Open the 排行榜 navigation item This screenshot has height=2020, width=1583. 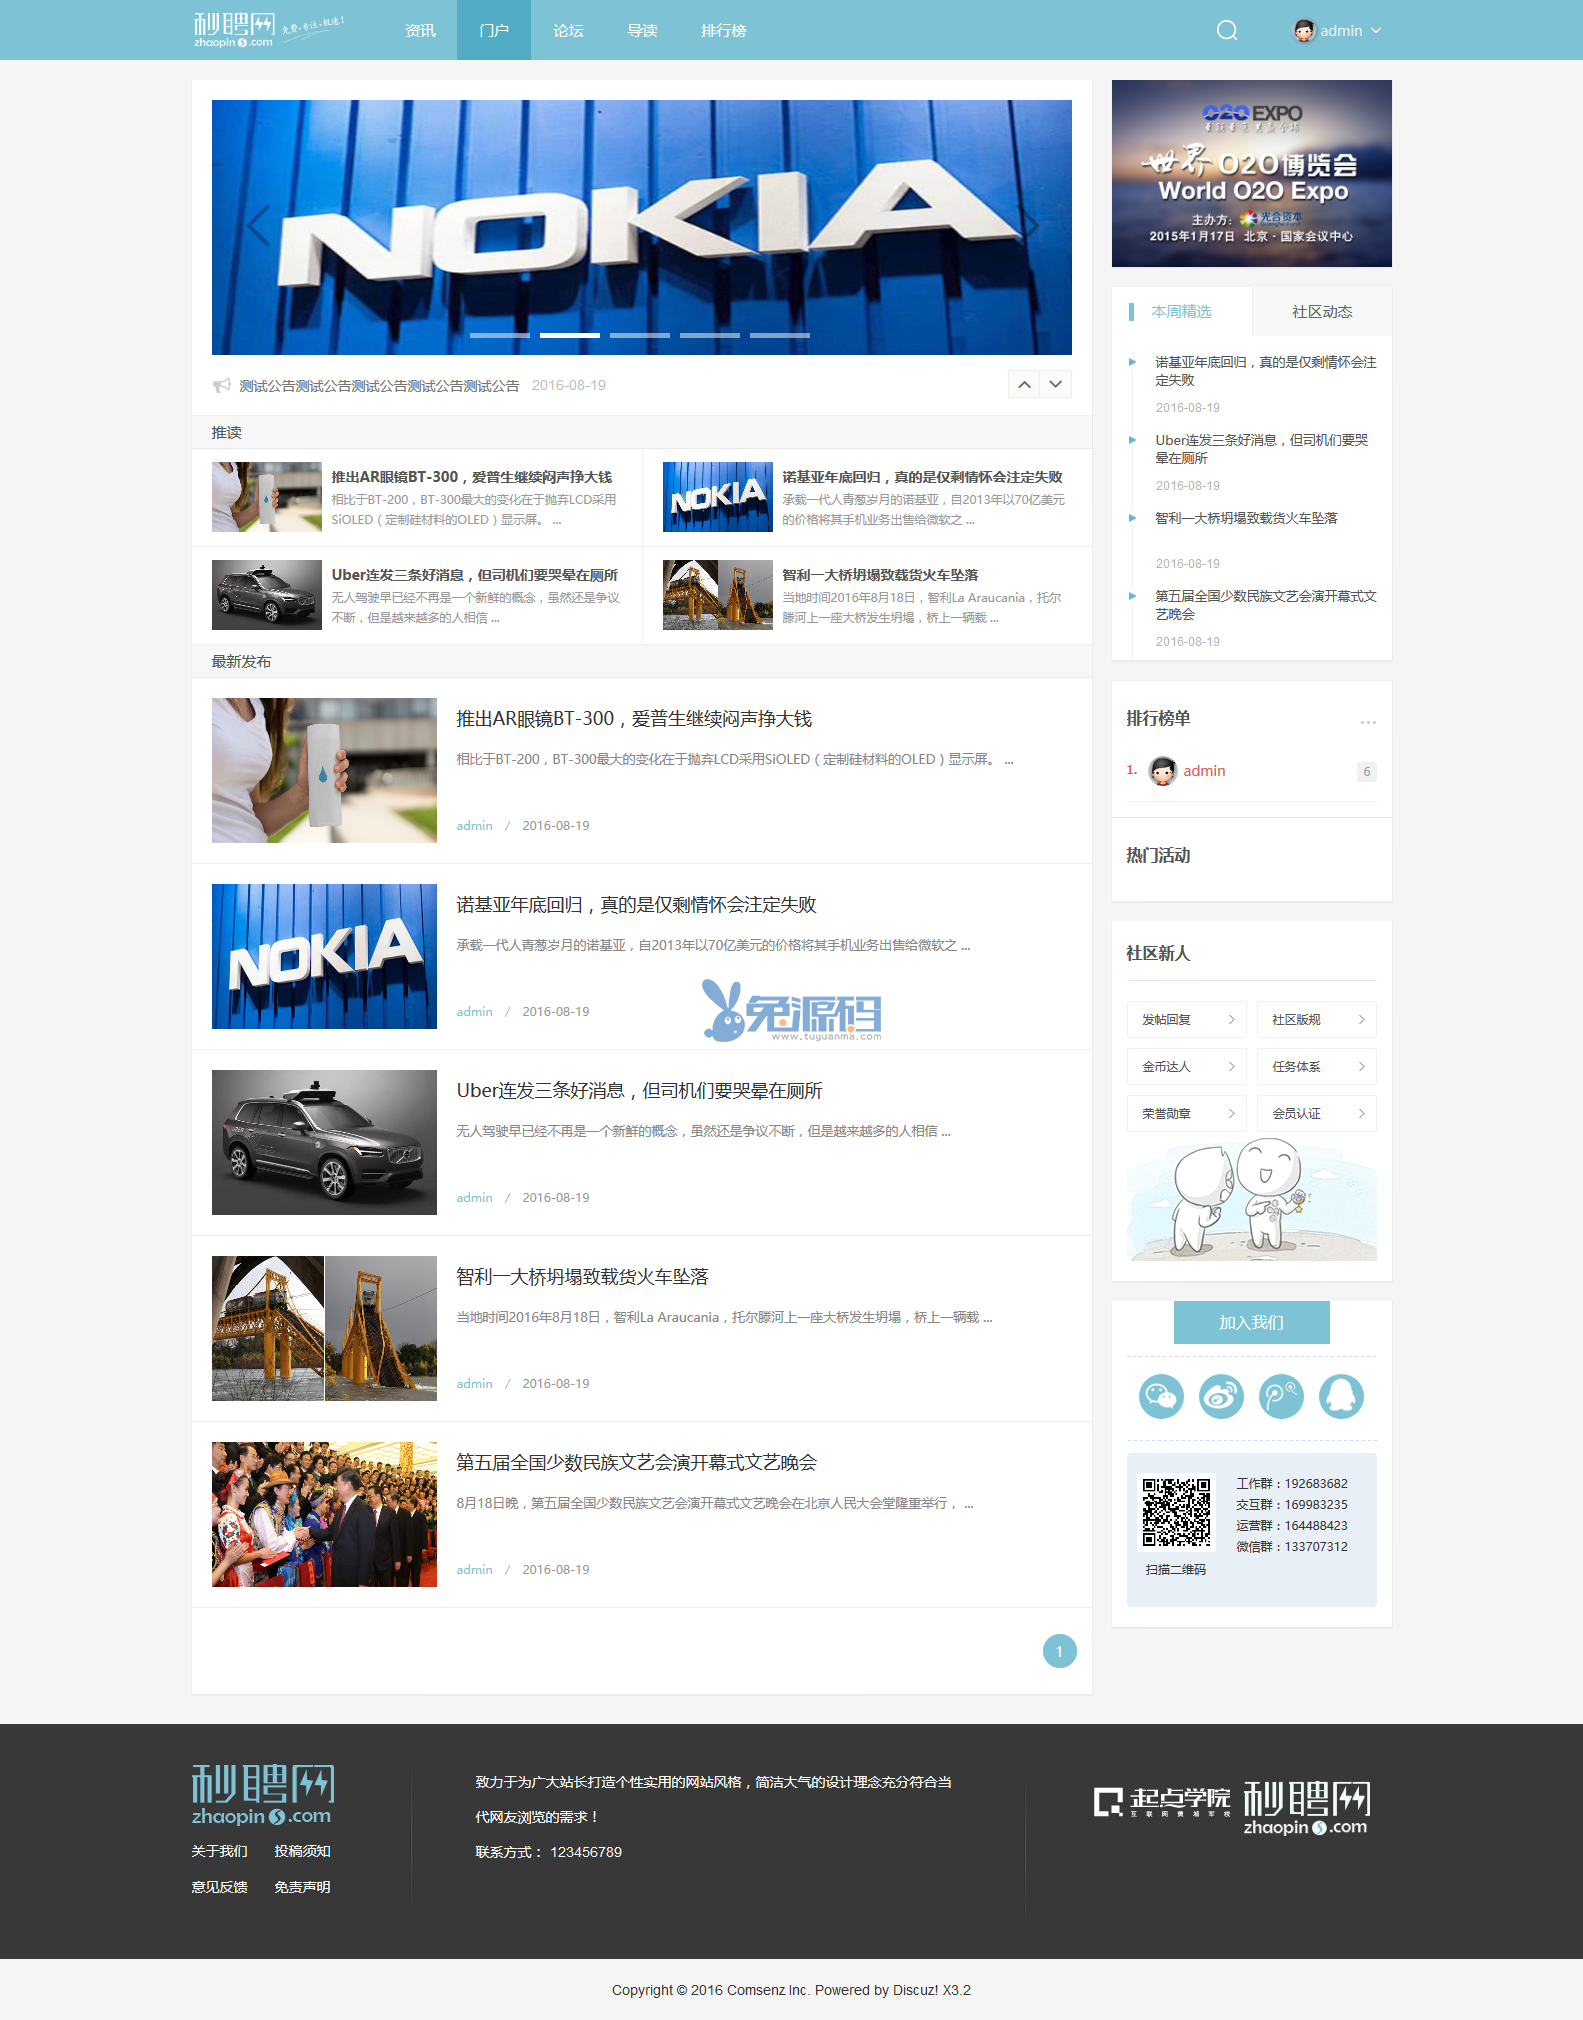click(x=724, y=31)
